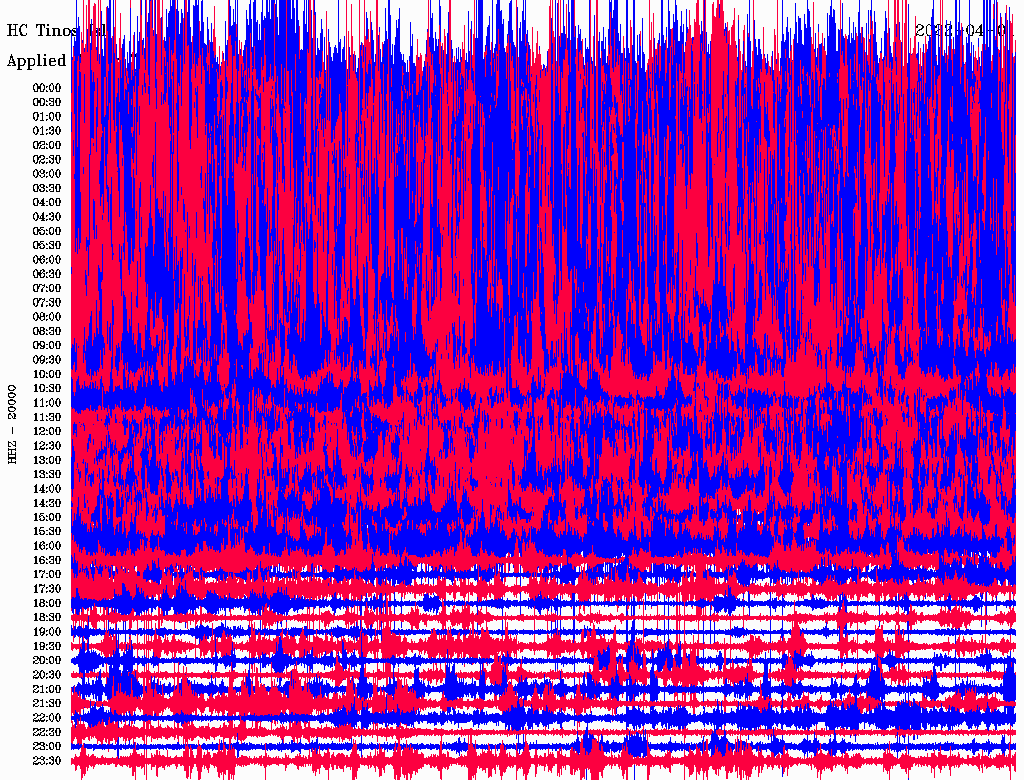Select the 01:30 time label
The width and height of the screenshot is (1024, 780).
pyautogui.click(x=47, y=131)
